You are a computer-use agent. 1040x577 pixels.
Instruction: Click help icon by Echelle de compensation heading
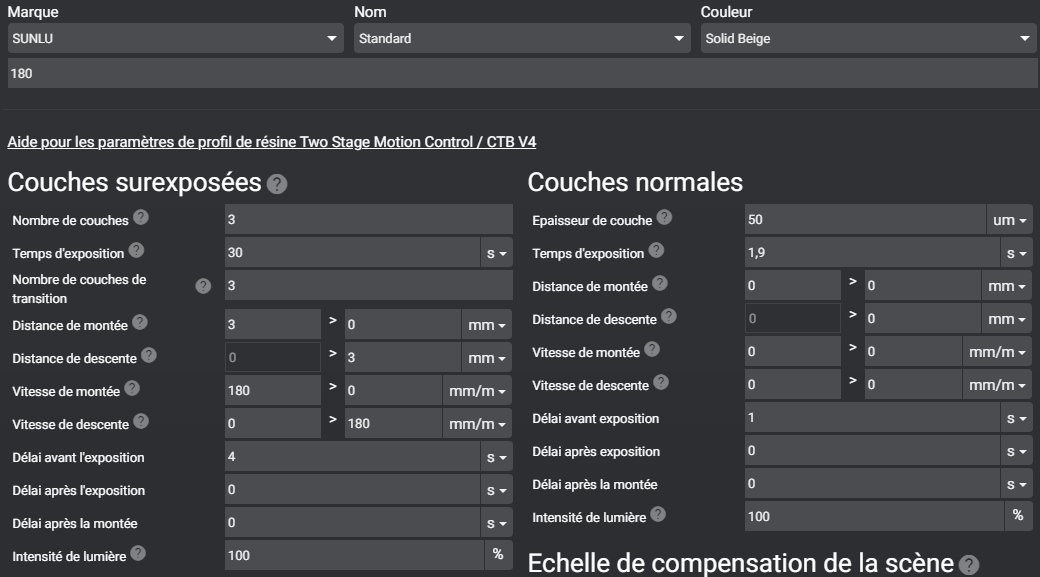(968, 565)
